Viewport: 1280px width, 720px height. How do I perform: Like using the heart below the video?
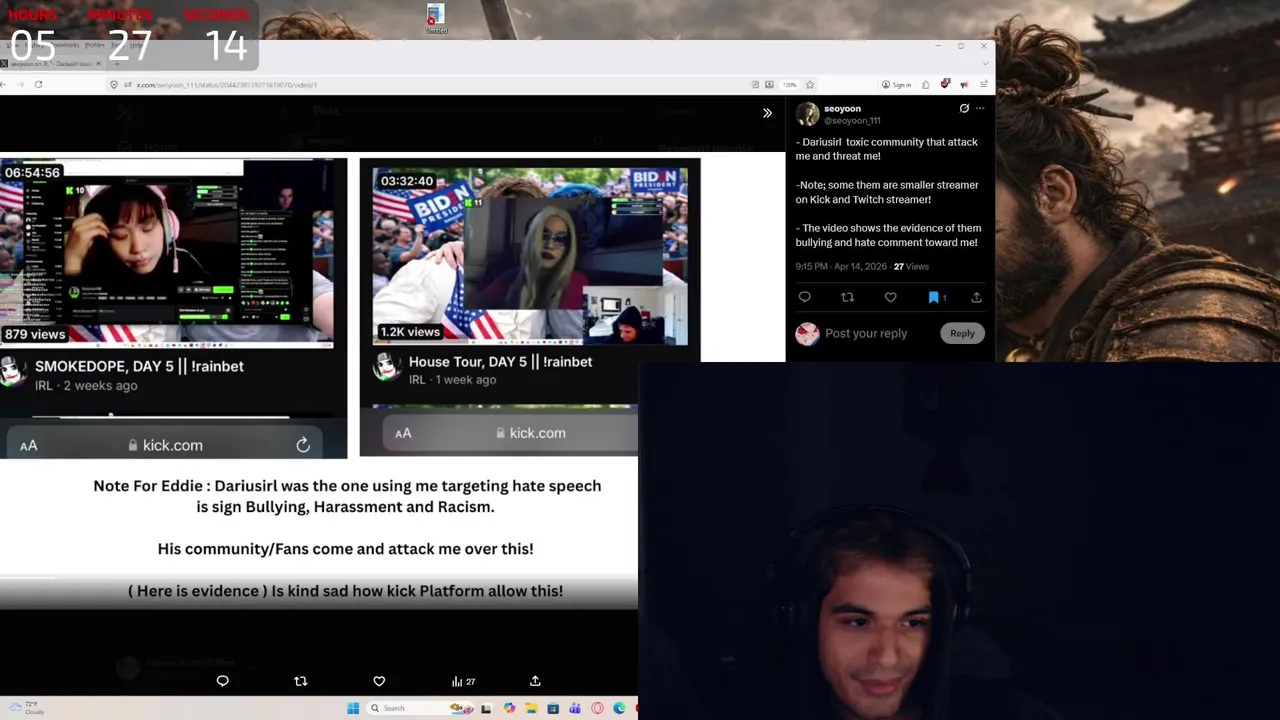(x=379, y=681)
